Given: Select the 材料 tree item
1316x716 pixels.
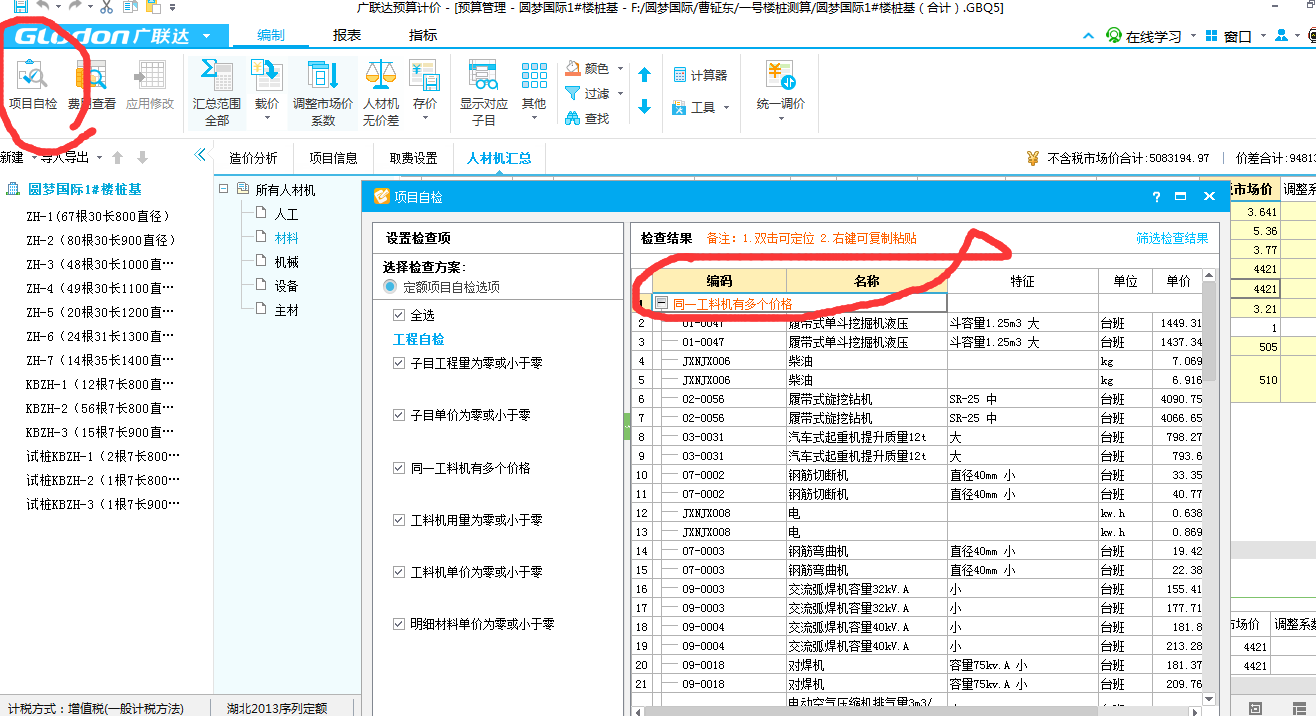Looking at the screenshot, I should [286, 238].
